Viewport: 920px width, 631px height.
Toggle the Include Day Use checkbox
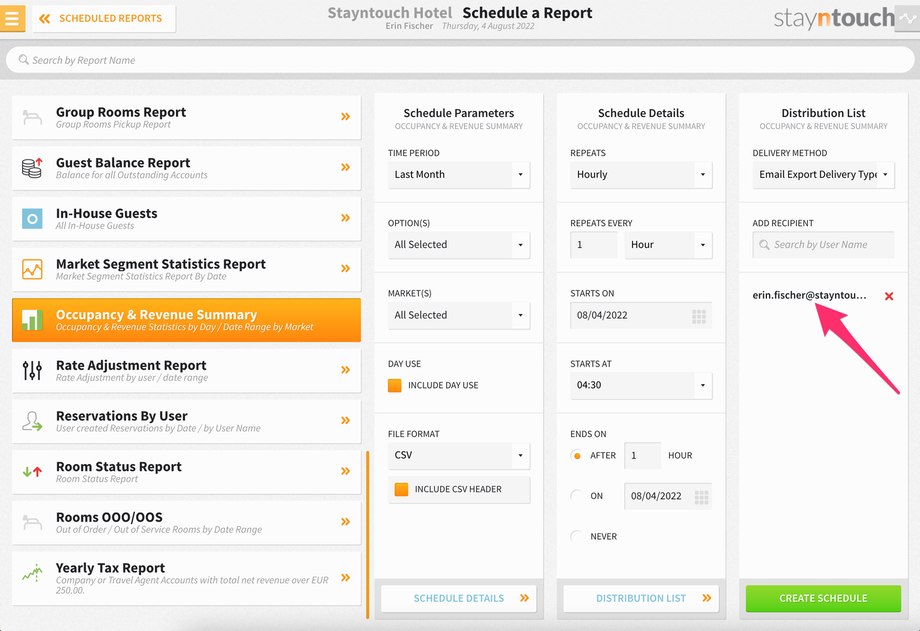point(395,385)
